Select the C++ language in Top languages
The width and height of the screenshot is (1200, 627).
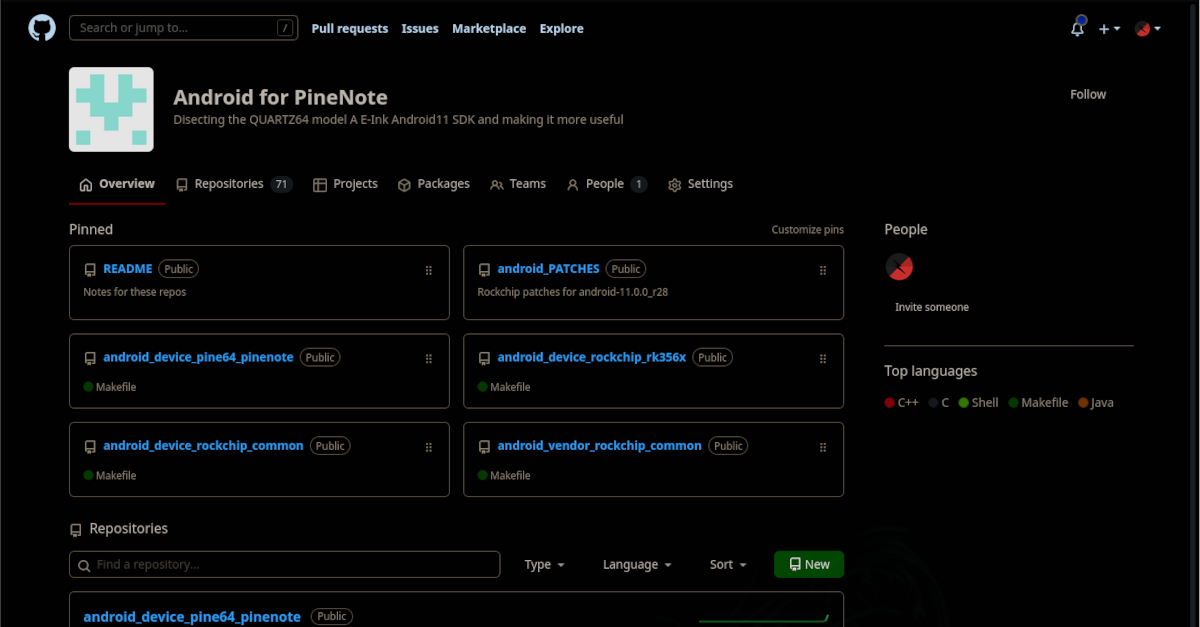(901, 403)
